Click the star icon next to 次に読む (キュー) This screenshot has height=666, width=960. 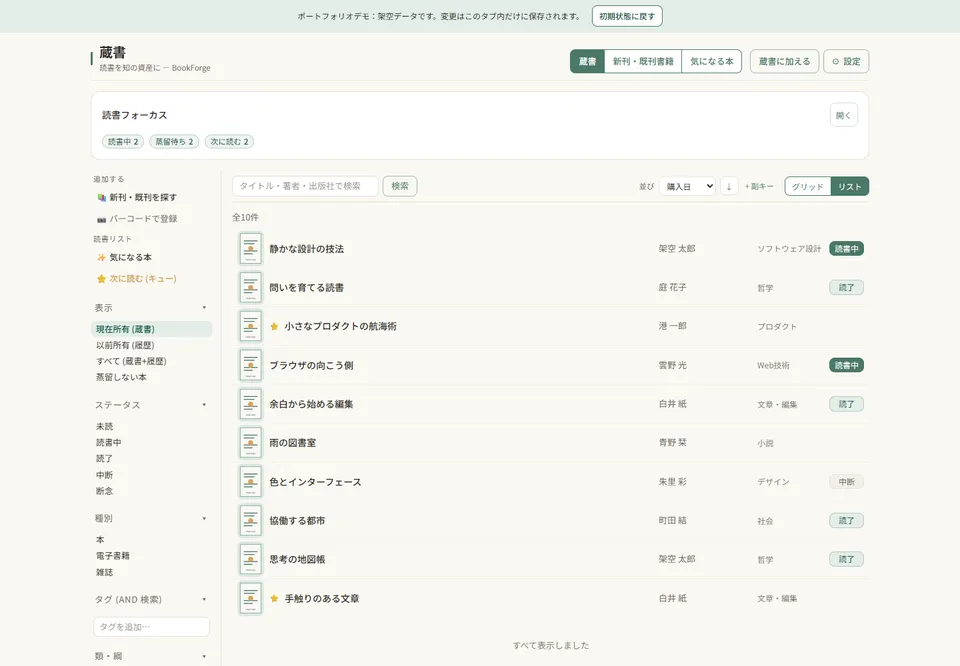pos(102,279)
